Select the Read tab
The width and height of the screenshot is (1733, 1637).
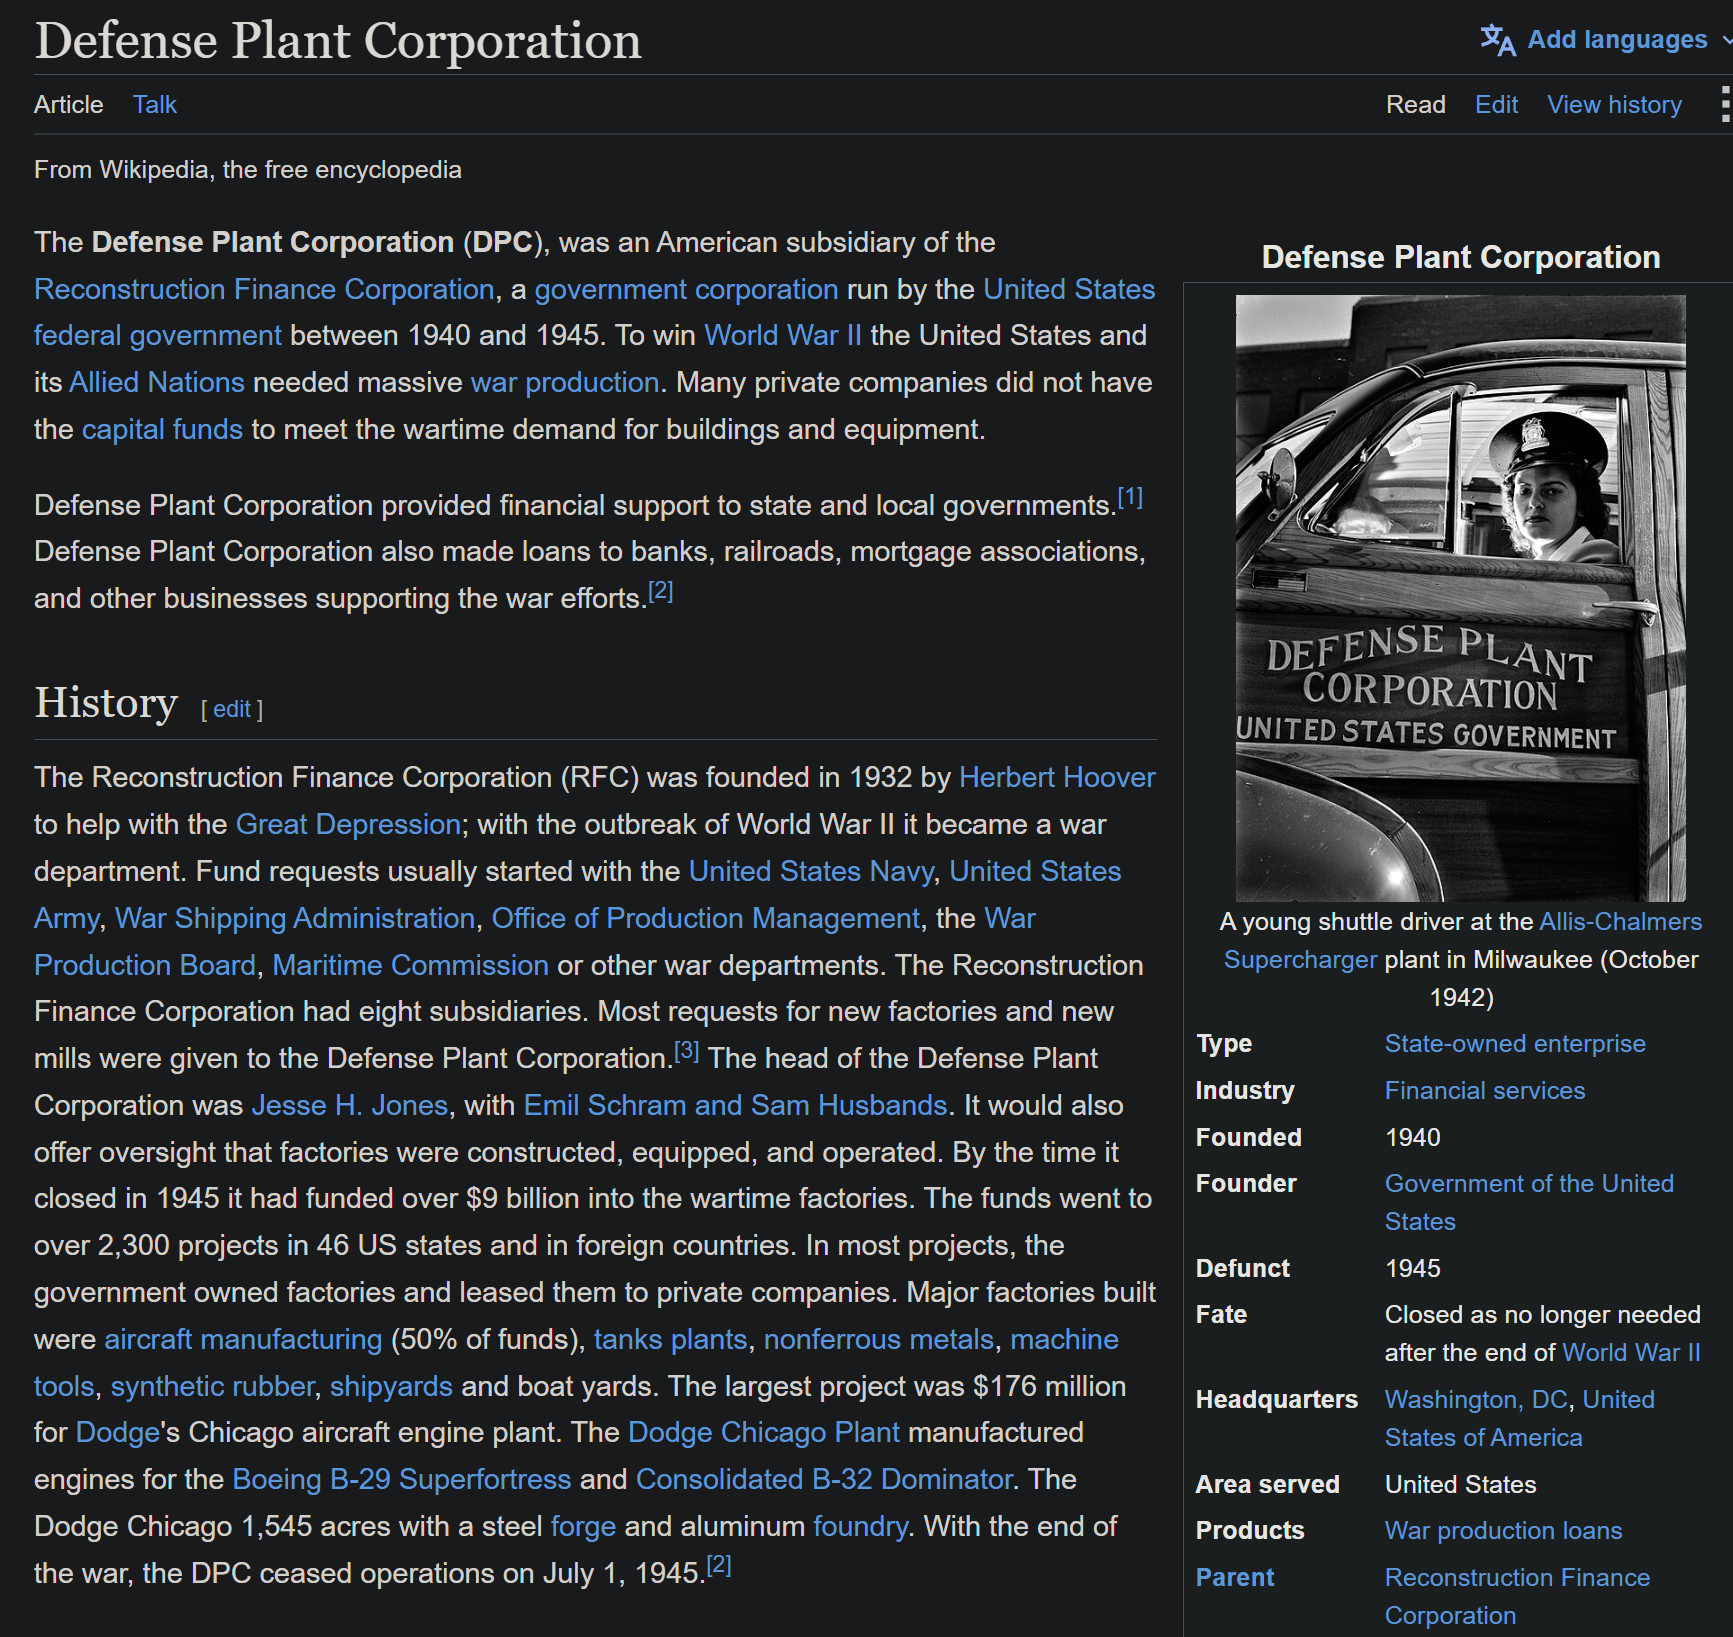(1415, 105)
